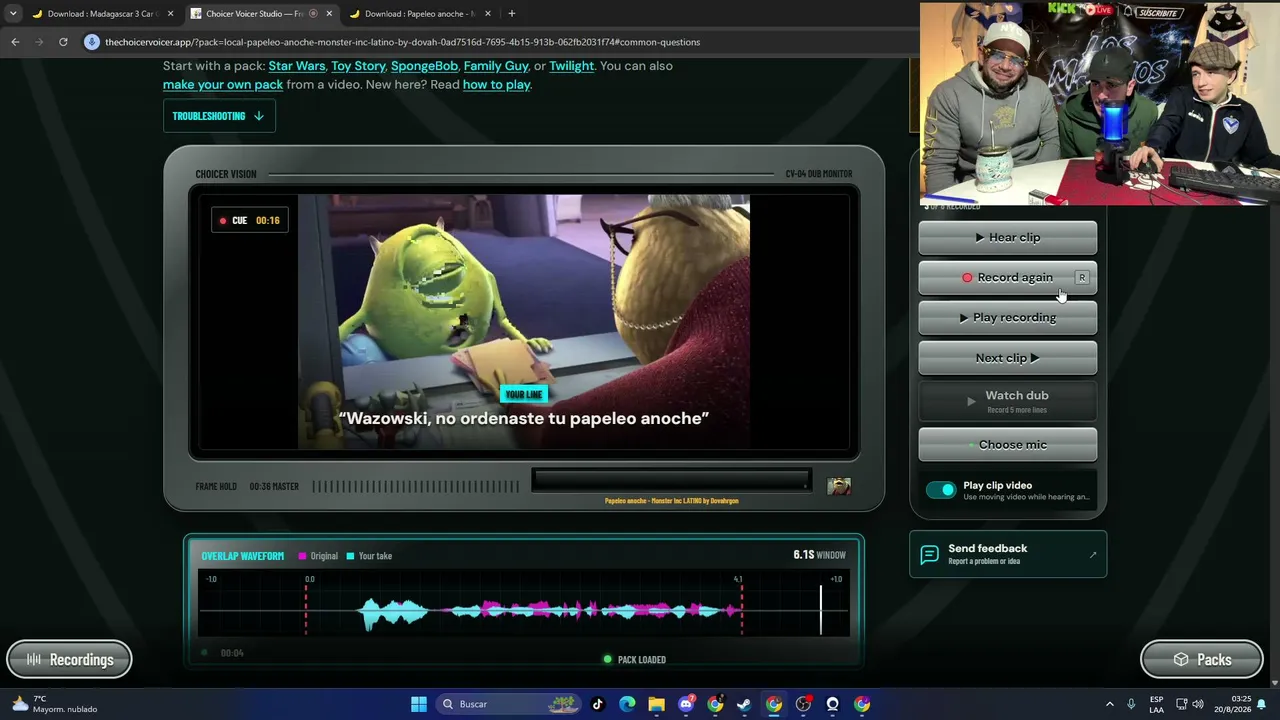The image size is (1280, 720).
Task: Reload the current page
Action: tap(63, 42)
